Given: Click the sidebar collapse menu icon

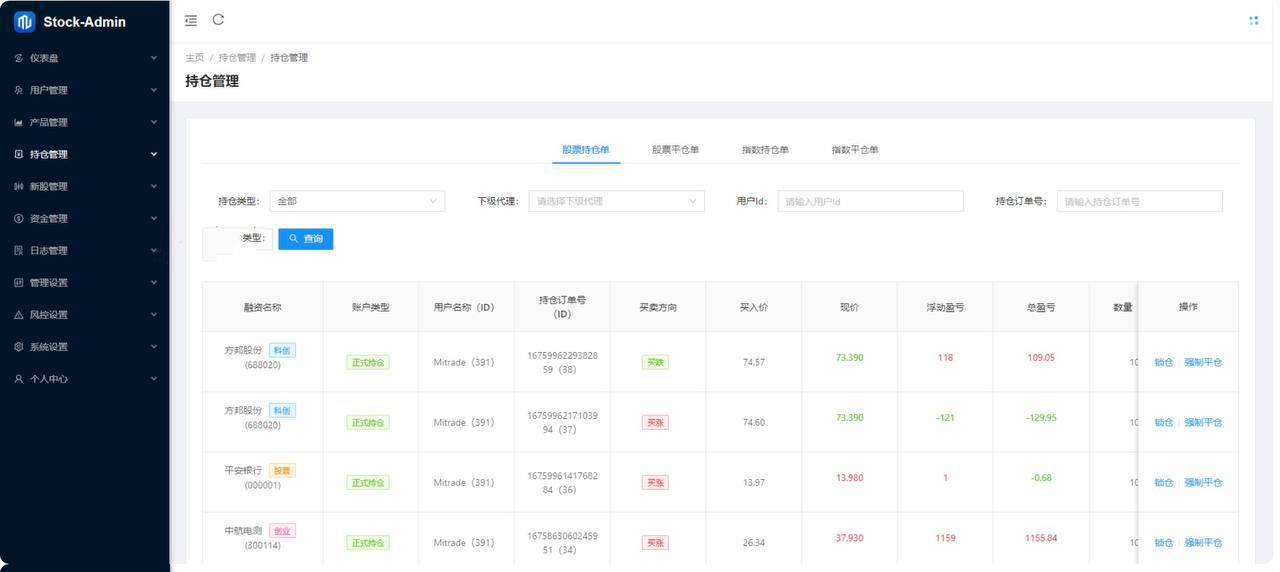Looking at the screenshot, I should point(191,20).
